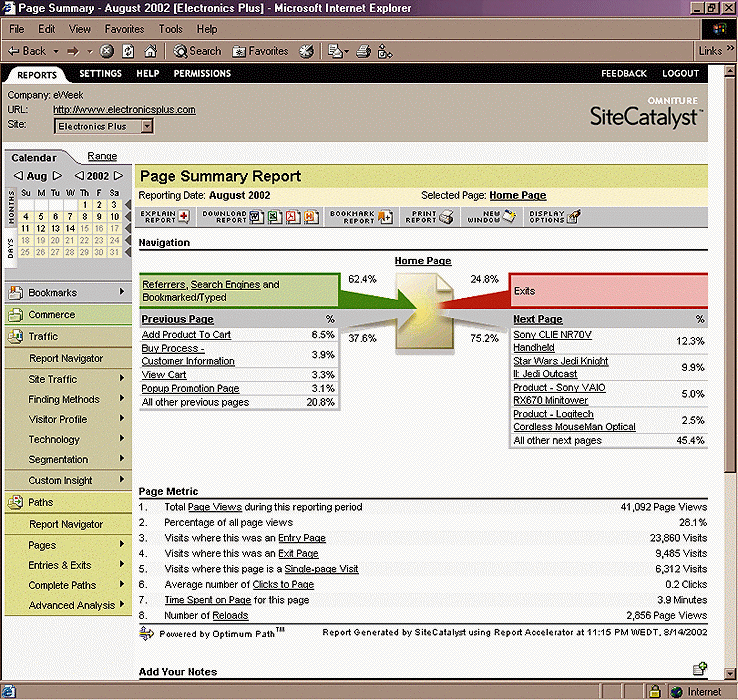Click the browser Stop button

[107, 51]
